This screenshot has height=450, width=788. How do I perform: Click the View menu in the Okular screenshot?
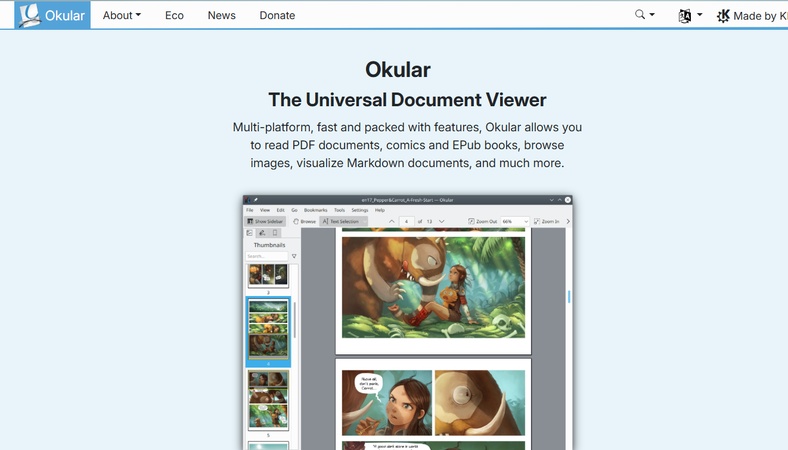[265, 210]
